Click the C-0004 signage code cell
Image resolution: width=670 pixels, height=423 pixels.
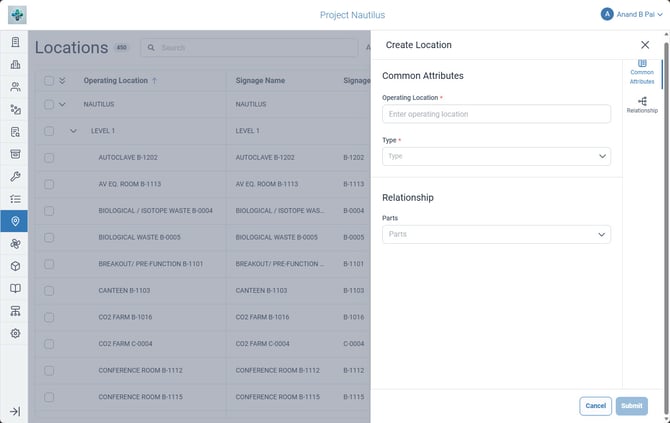coord(353,344)
